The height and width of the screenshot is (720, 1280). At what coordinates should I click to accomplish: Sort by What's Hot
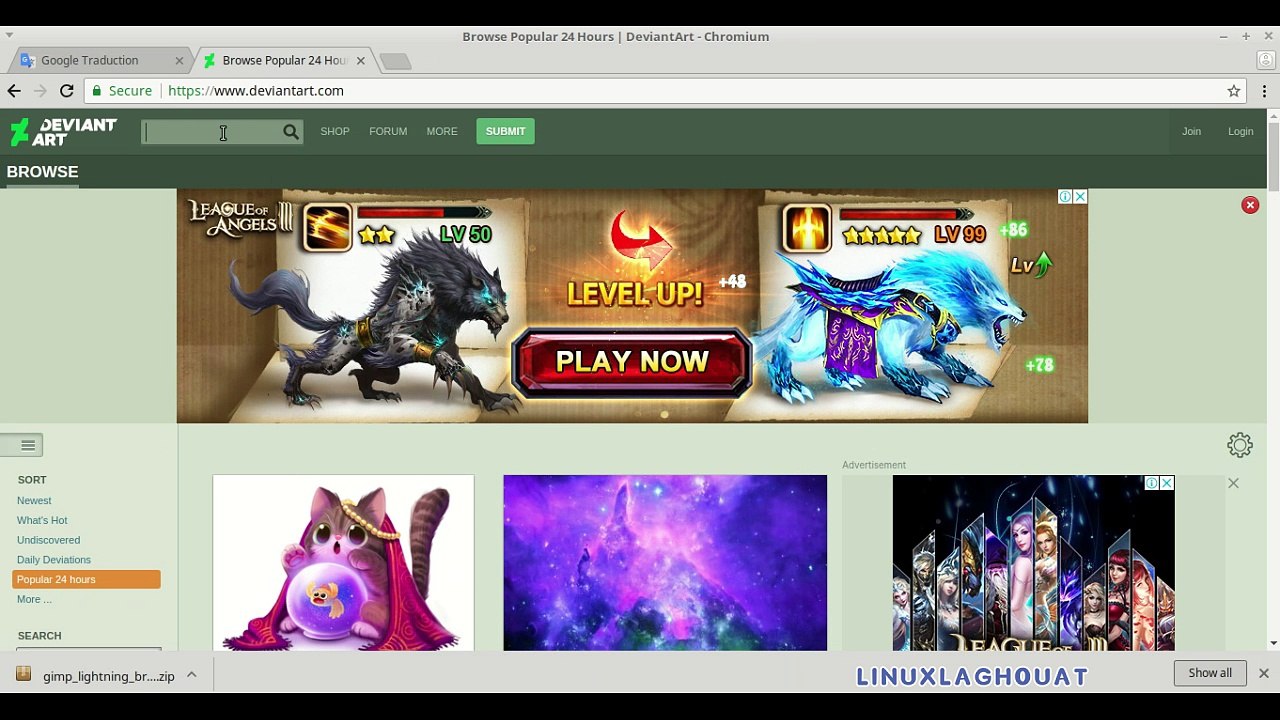pyautogui.click(x=42, y=521)
